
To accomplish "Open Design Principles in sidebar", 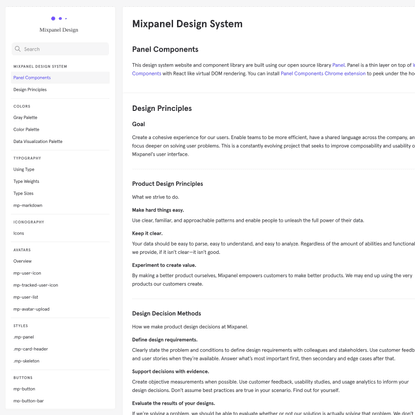I will [x=30, y=90].
